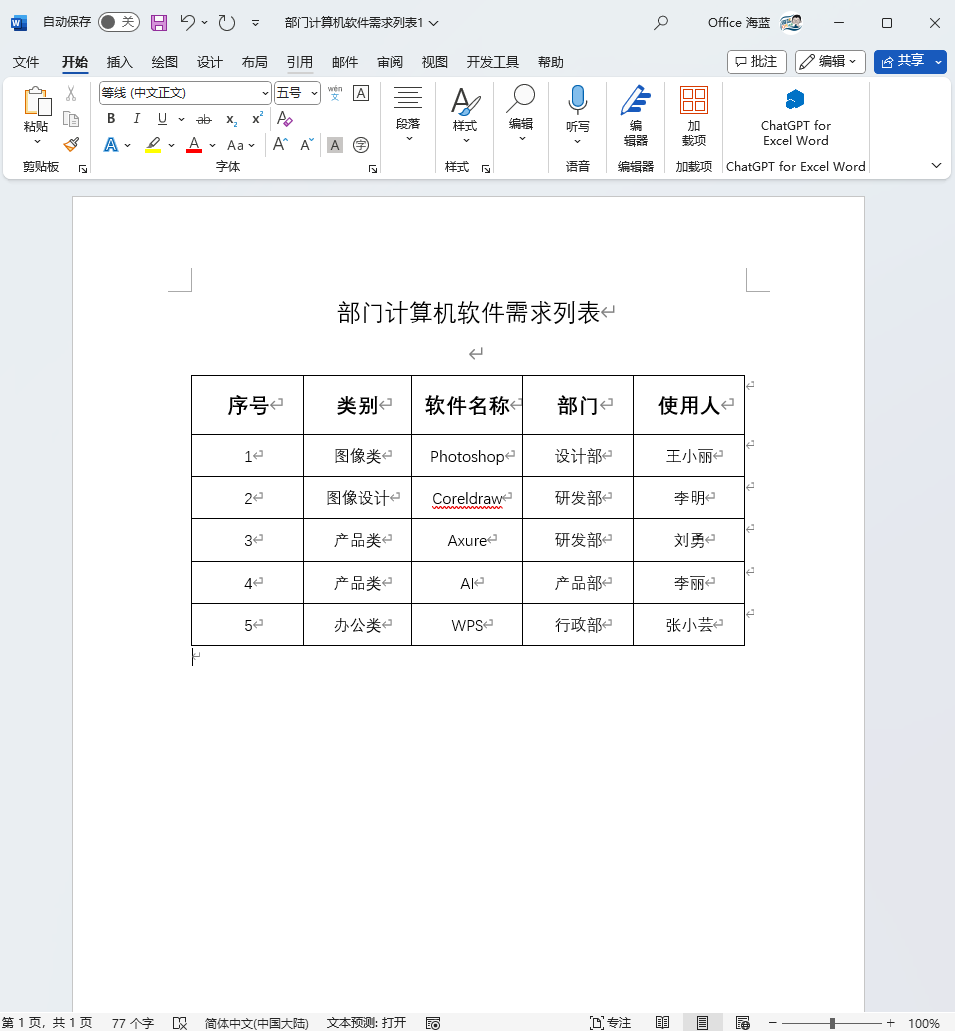Image resolution: width=955 pixels, height=1031 pixels.
Task: Click the Redo icon
Action: 227,23
